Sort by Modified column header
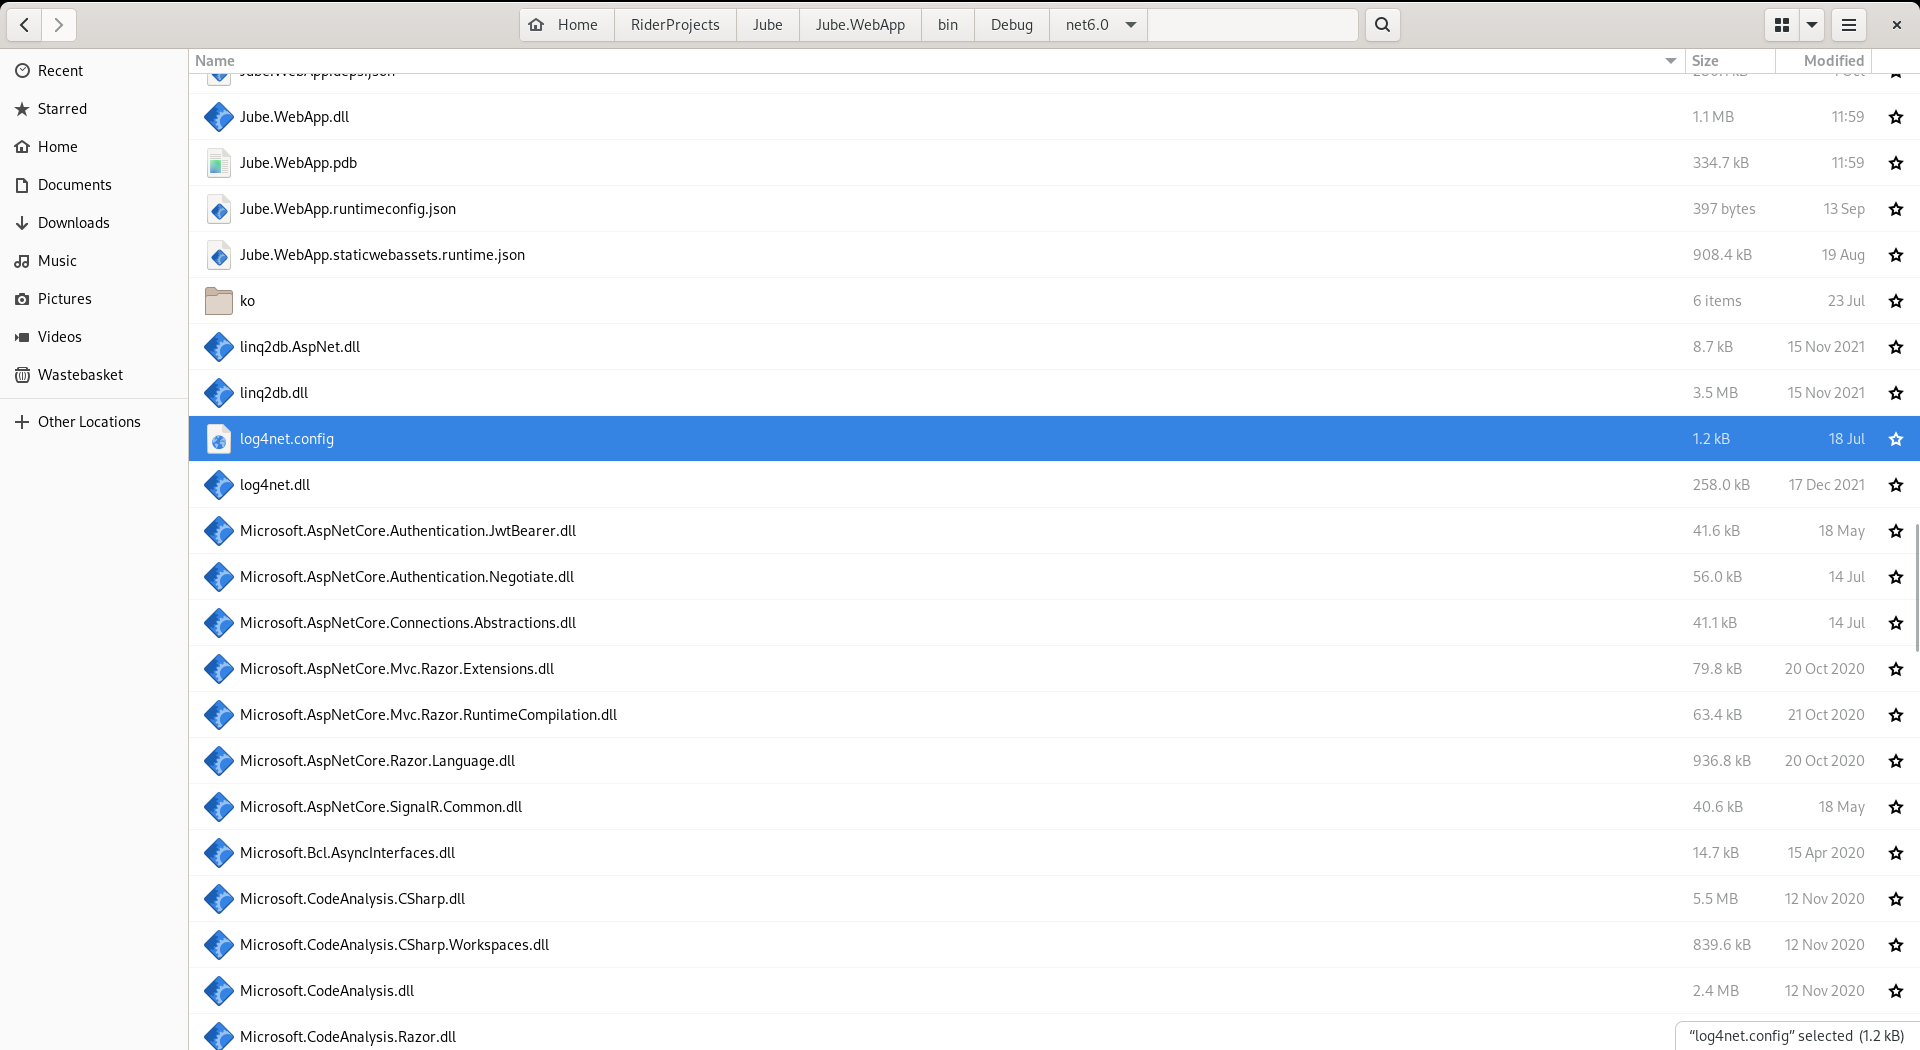This screenshot has width=1920, height=1050. (x=1823, y=61)
